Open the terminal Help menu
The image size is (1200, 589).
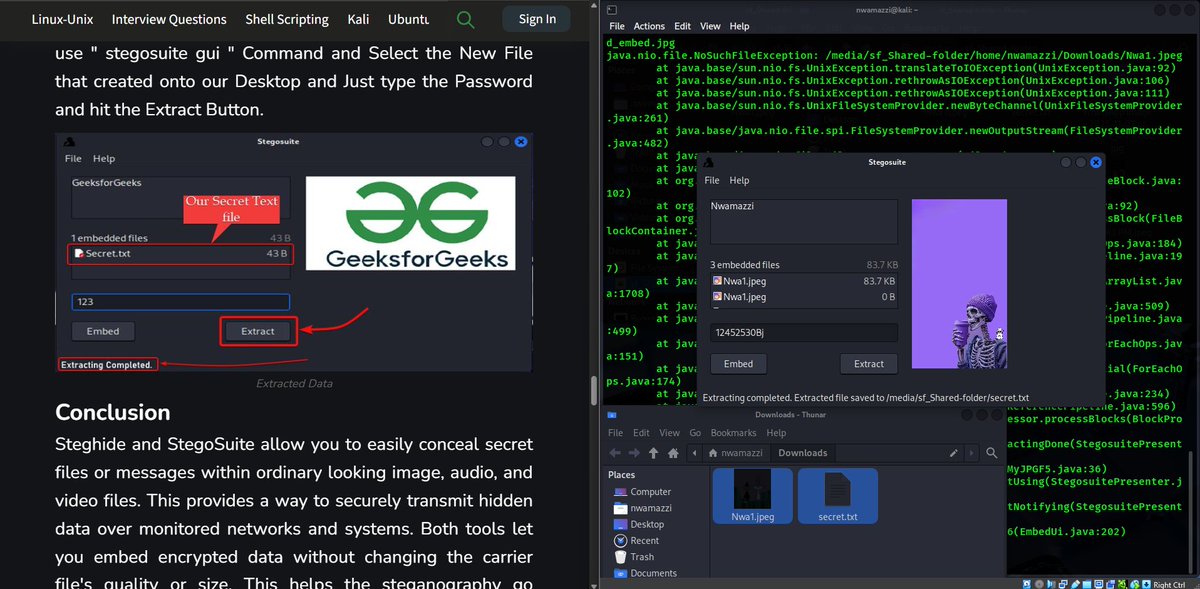point(739,26)
